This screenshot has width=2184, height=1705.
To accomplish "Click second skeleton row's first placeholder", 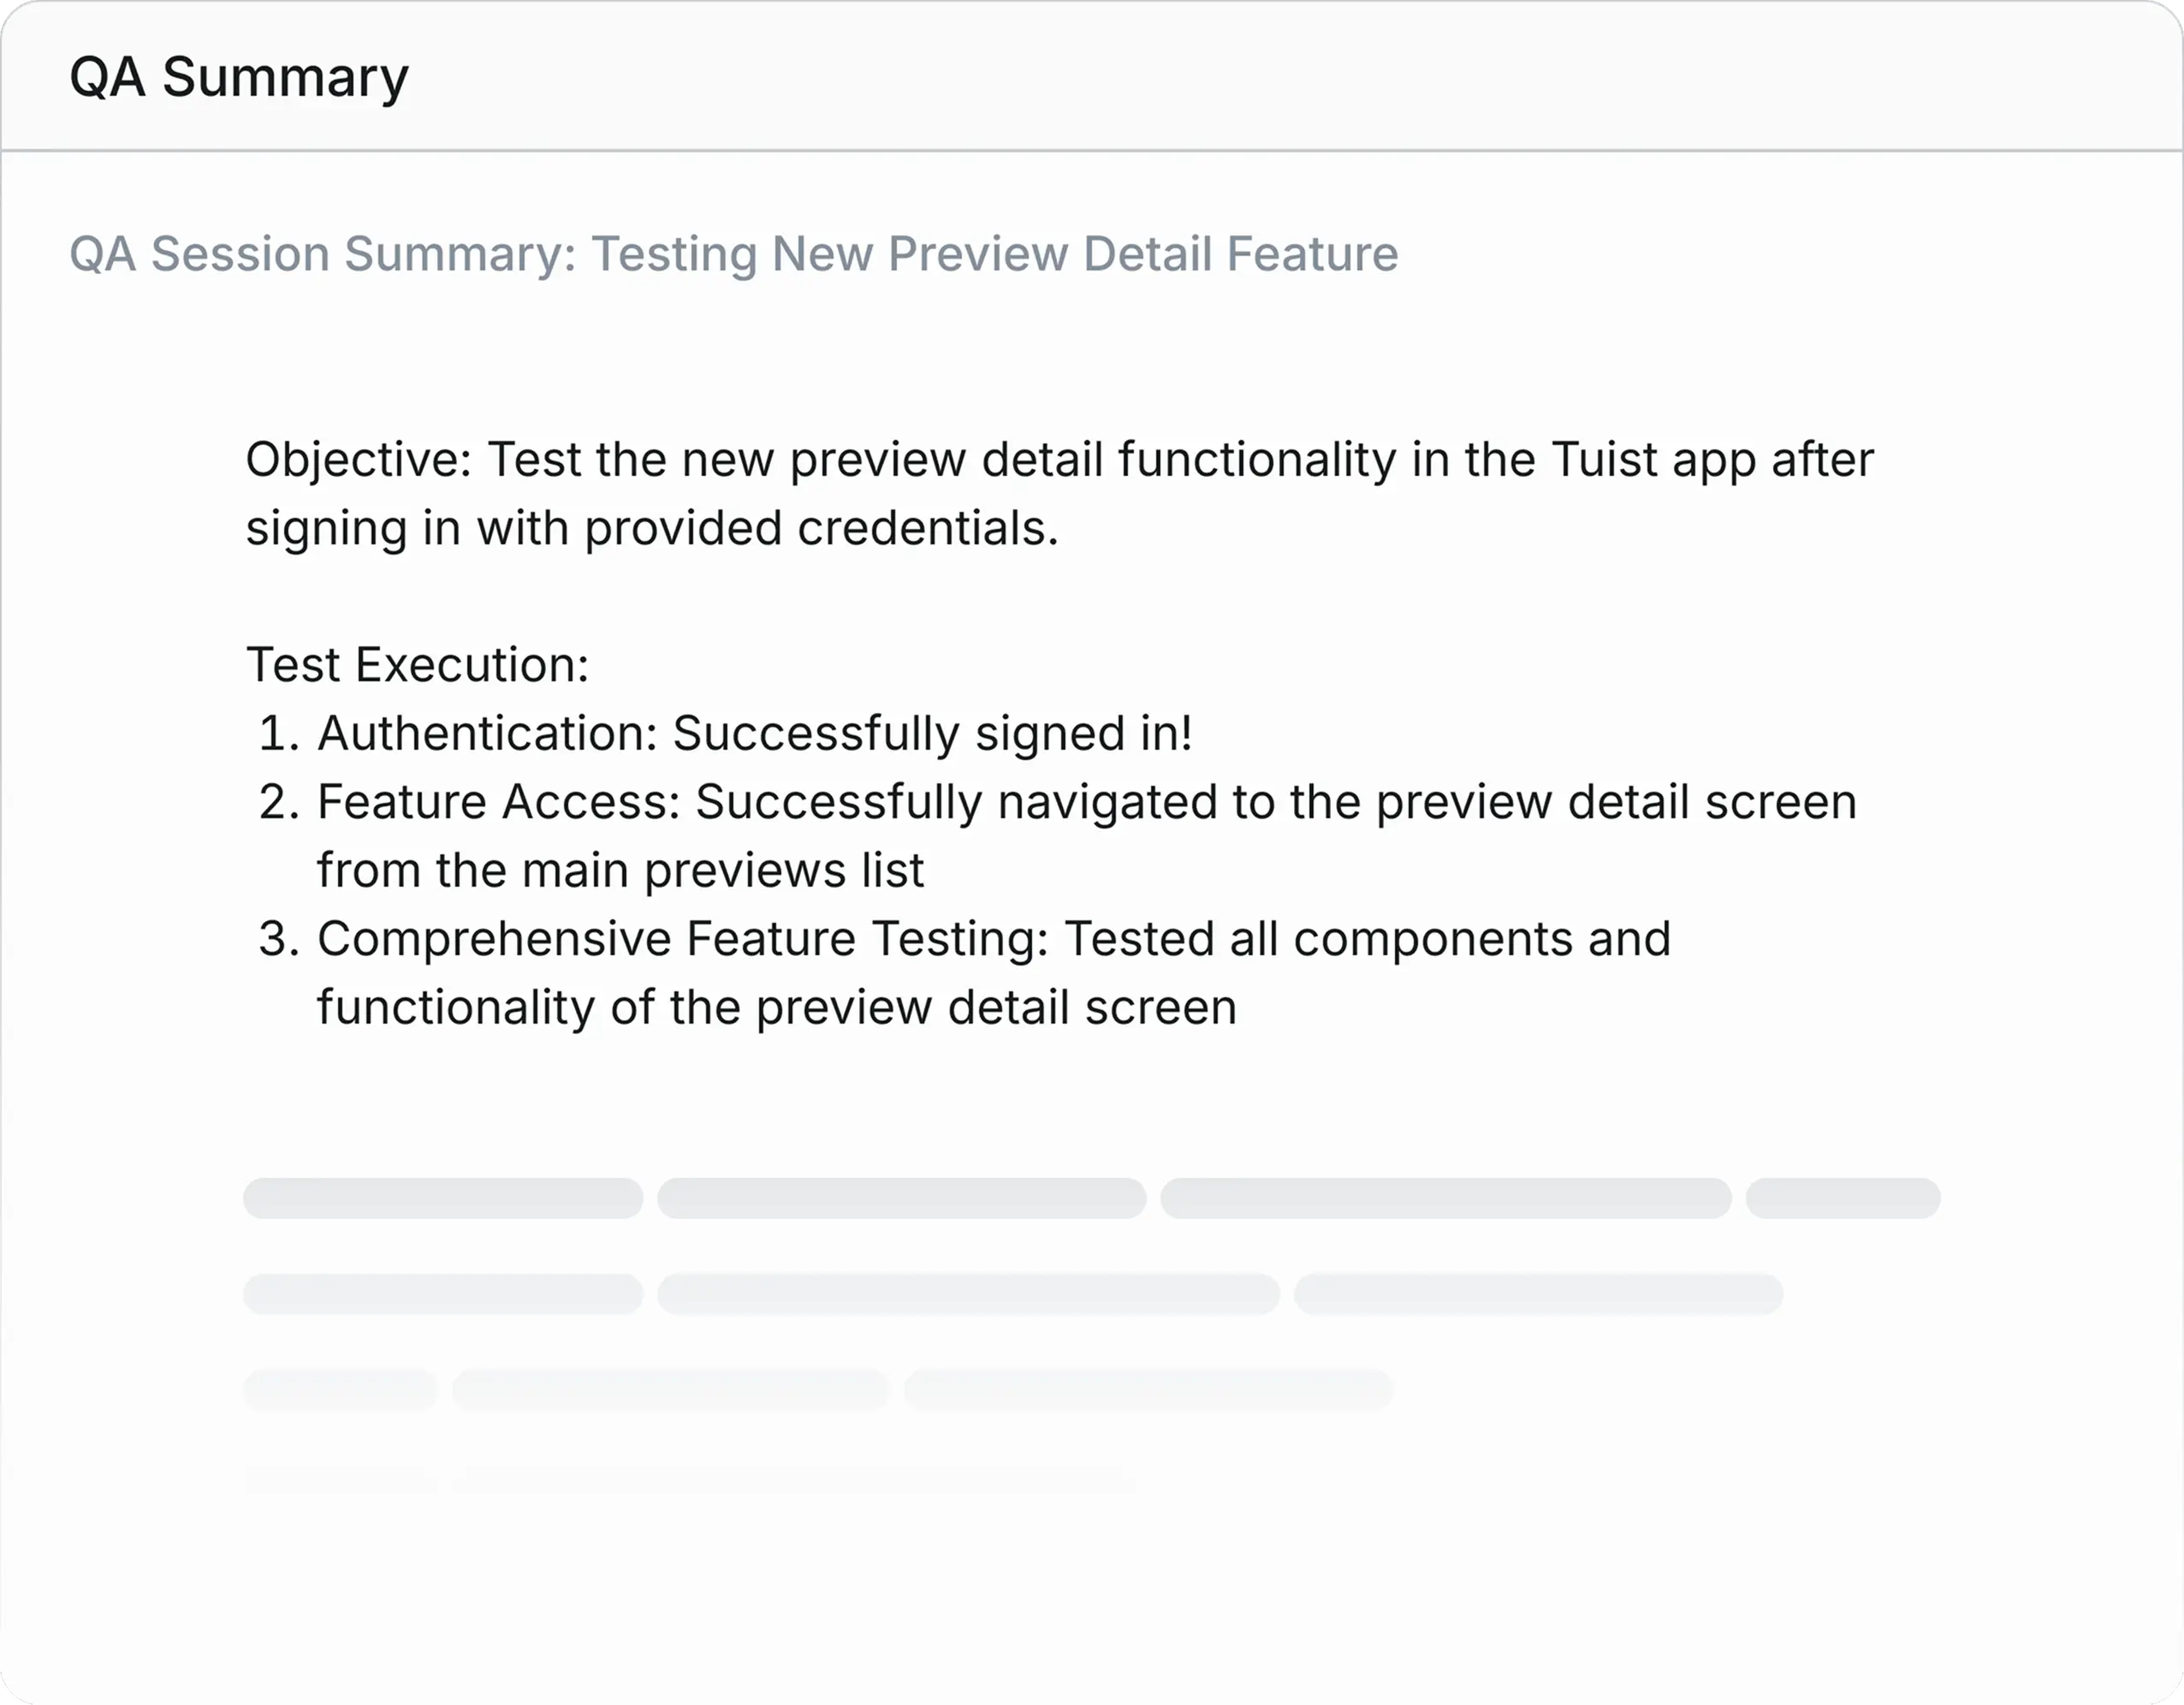I will click(443, 1294).
